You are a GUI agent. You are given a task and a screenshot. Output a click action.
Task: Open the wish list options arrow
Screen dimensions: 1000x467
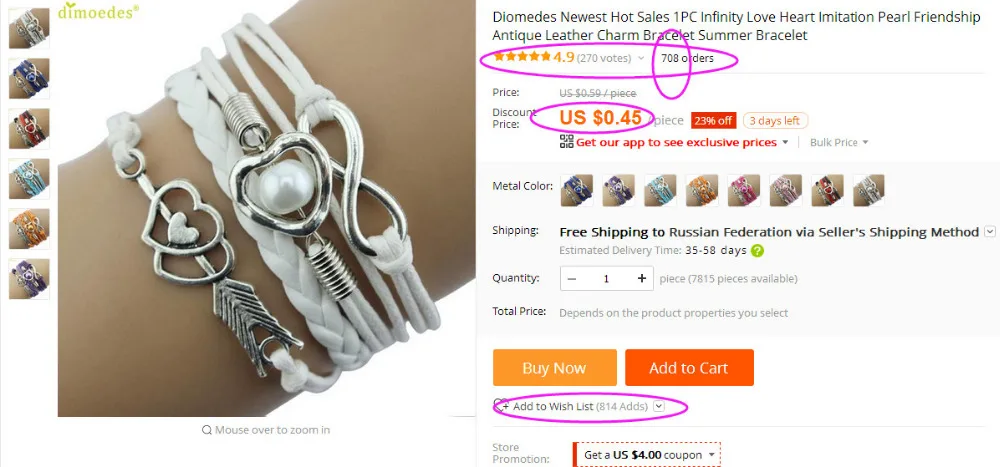[x=659, y=406]
